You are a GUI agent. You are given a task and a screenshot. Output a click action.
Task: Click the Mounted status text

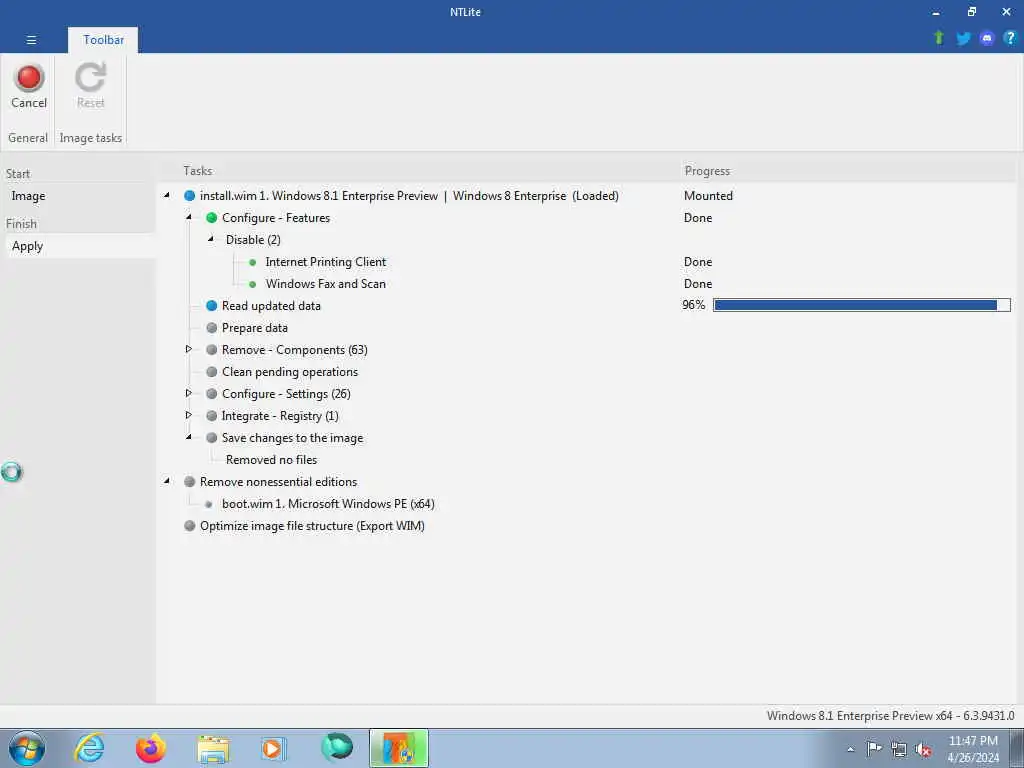pyautogui.click(x=708, y=196)
